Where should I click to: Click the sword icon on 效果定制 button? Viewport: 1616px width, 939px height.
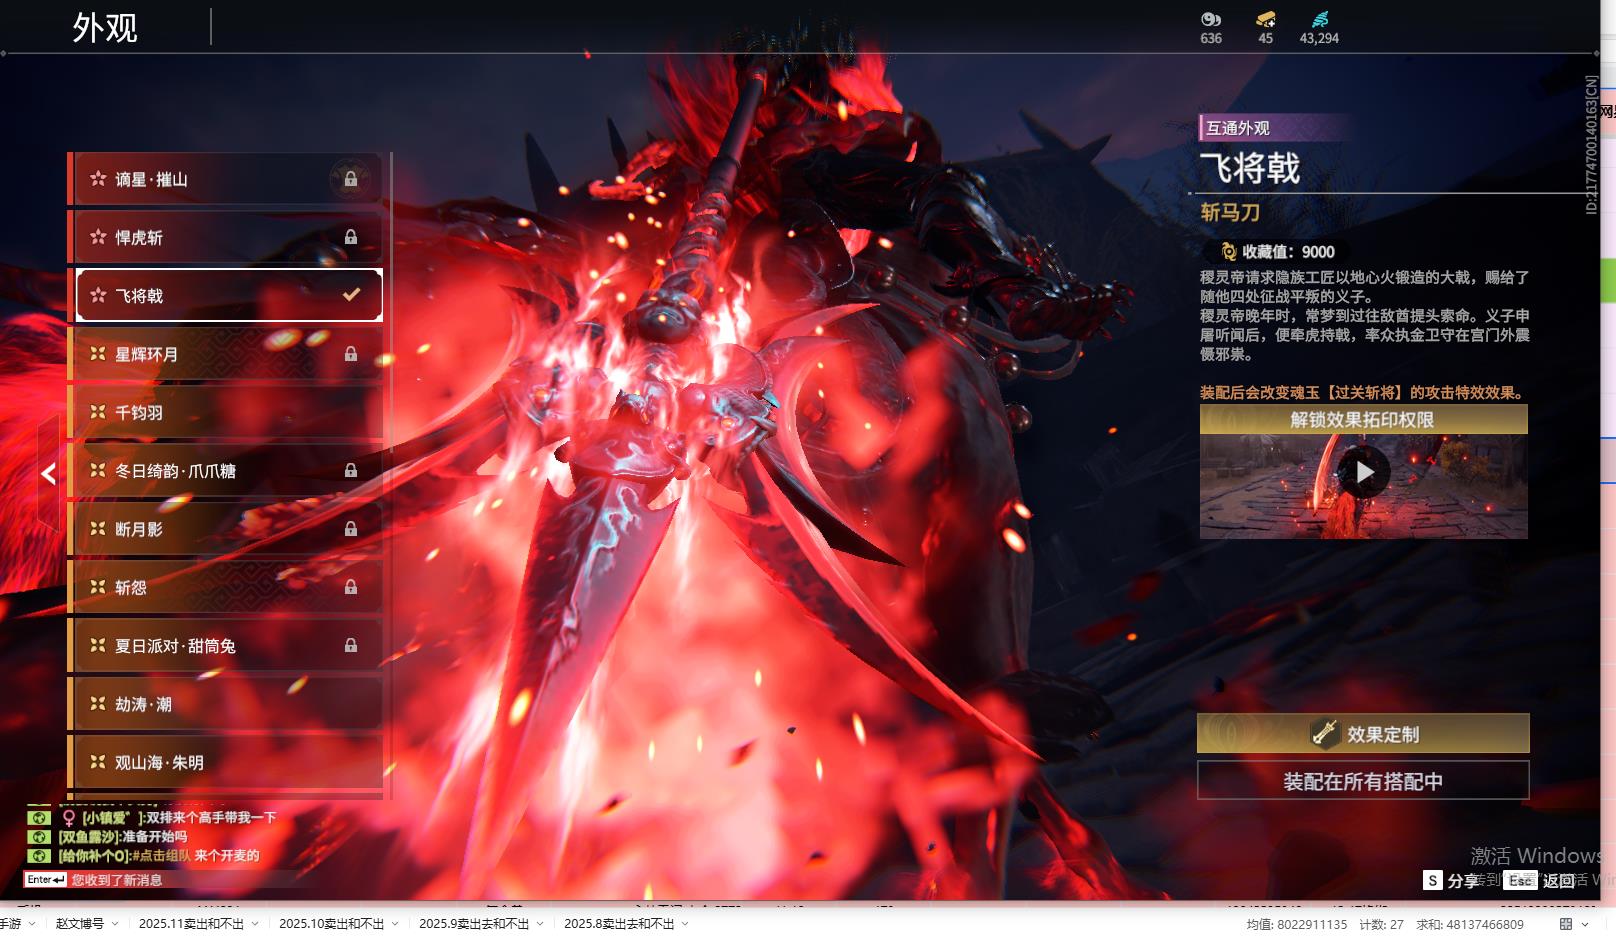tap(1324, 734)
